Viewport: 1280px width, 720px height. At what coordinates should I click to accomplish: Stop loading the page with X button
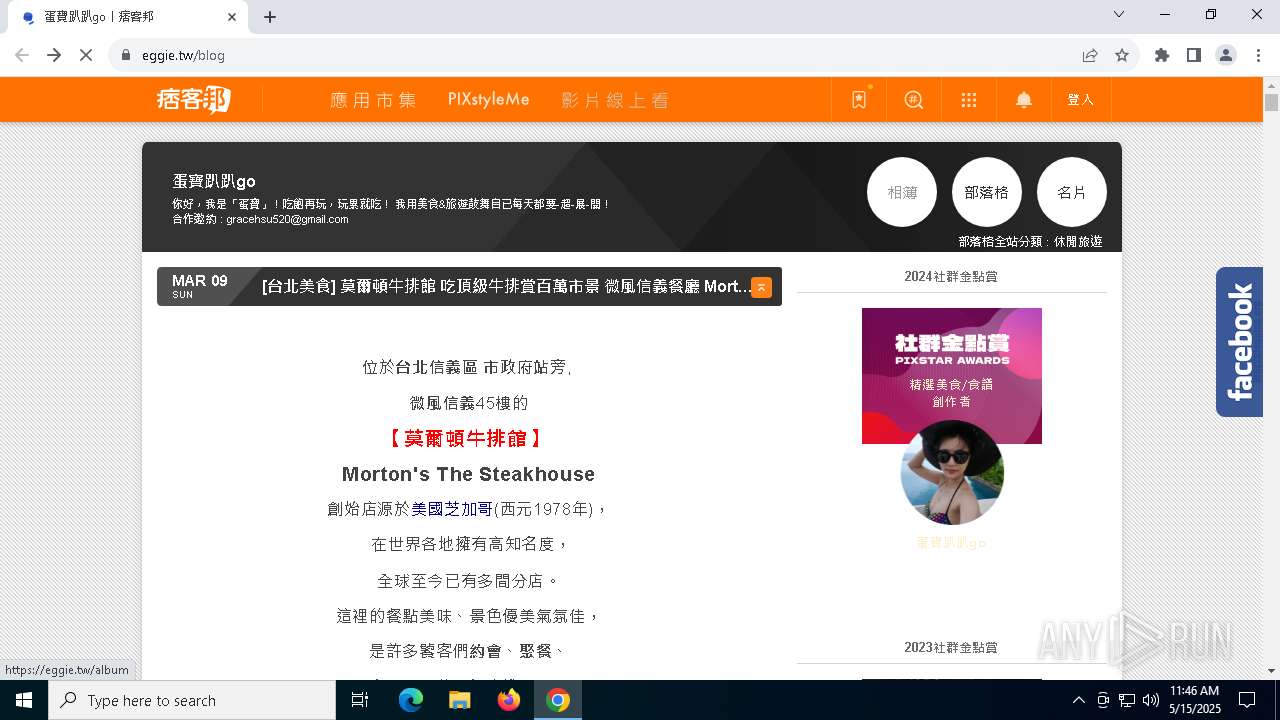point(86,55)
